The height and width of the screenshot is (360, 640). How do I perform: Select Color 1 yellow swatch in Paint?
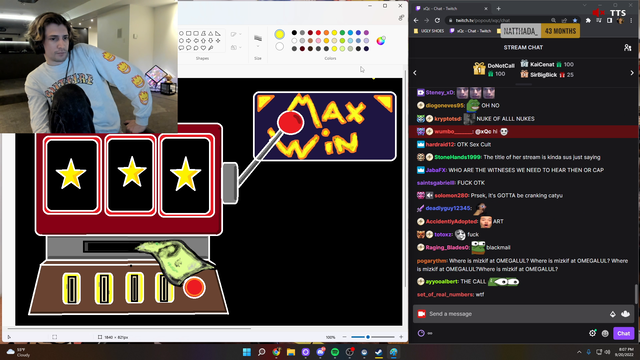click(279, 34)
